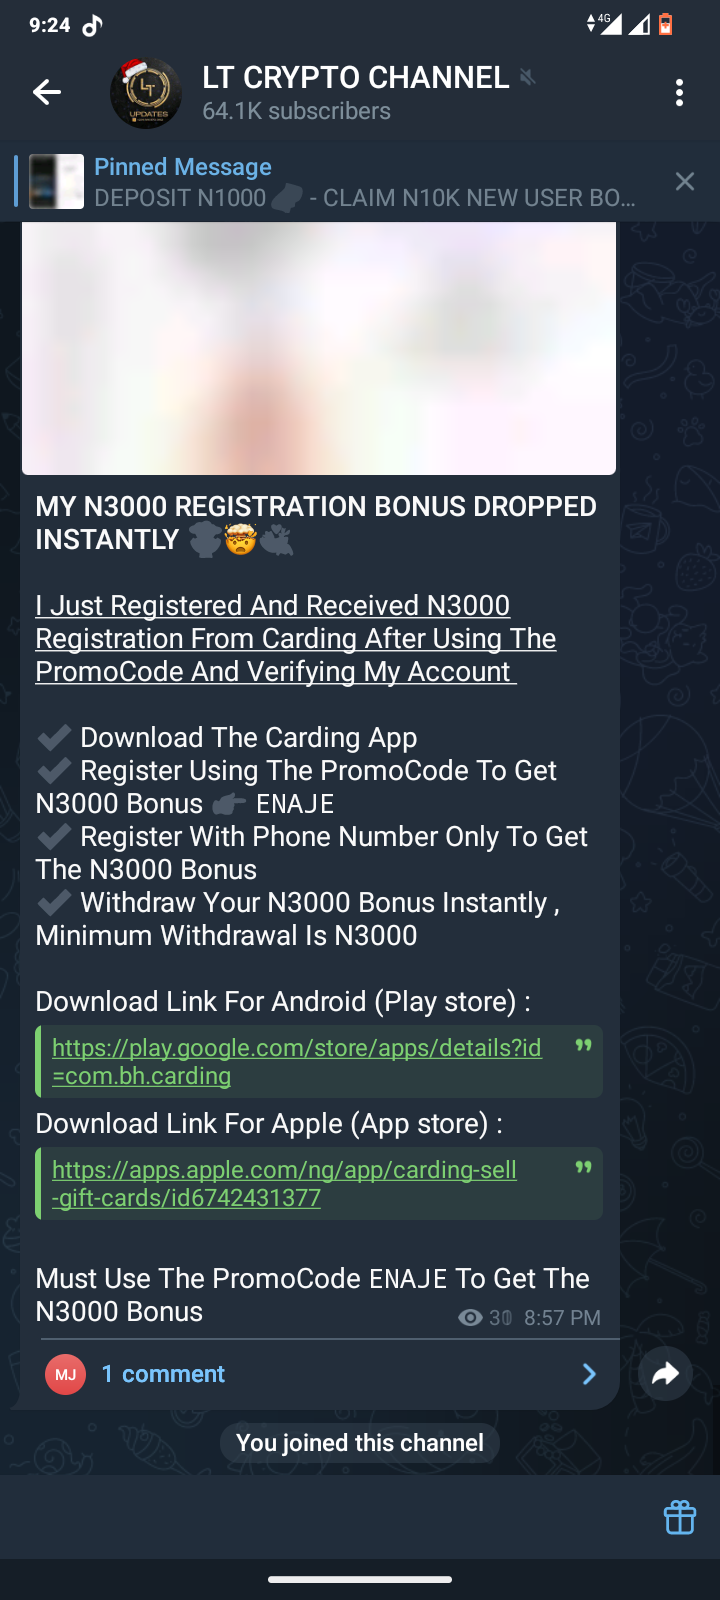The image size is (720, 1600).
Task: Tap the LT CRYPTO CHANNEL title
Action: [355, 78]
